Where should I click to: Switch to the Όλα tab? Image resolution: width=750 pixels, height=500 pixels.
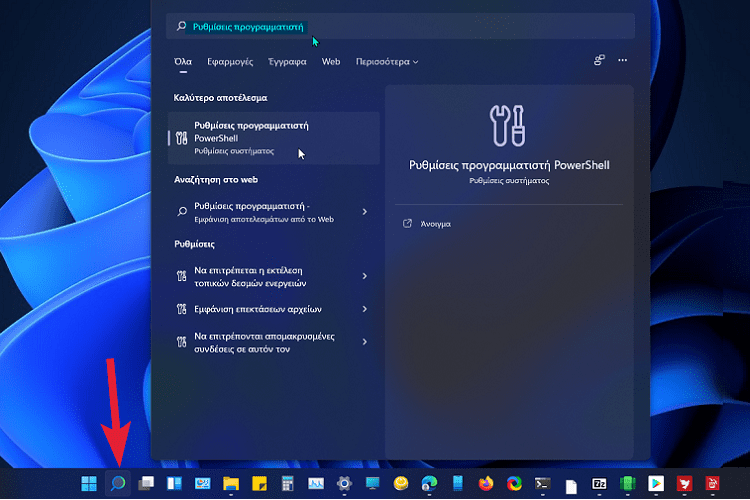coord(183,62)
